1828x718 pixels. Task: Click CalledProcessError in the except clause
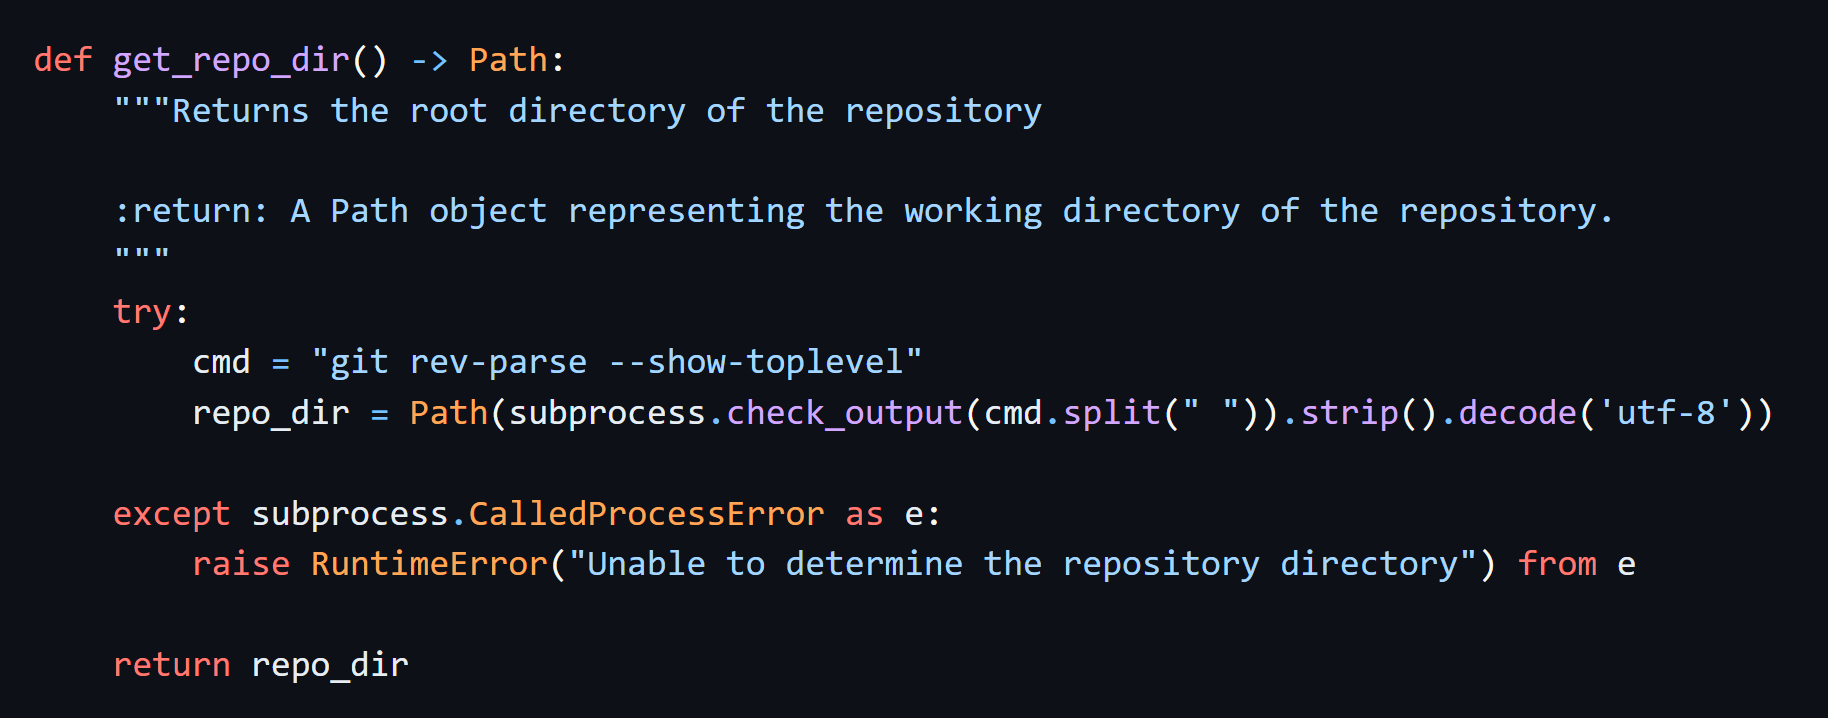tap(646, 514)
